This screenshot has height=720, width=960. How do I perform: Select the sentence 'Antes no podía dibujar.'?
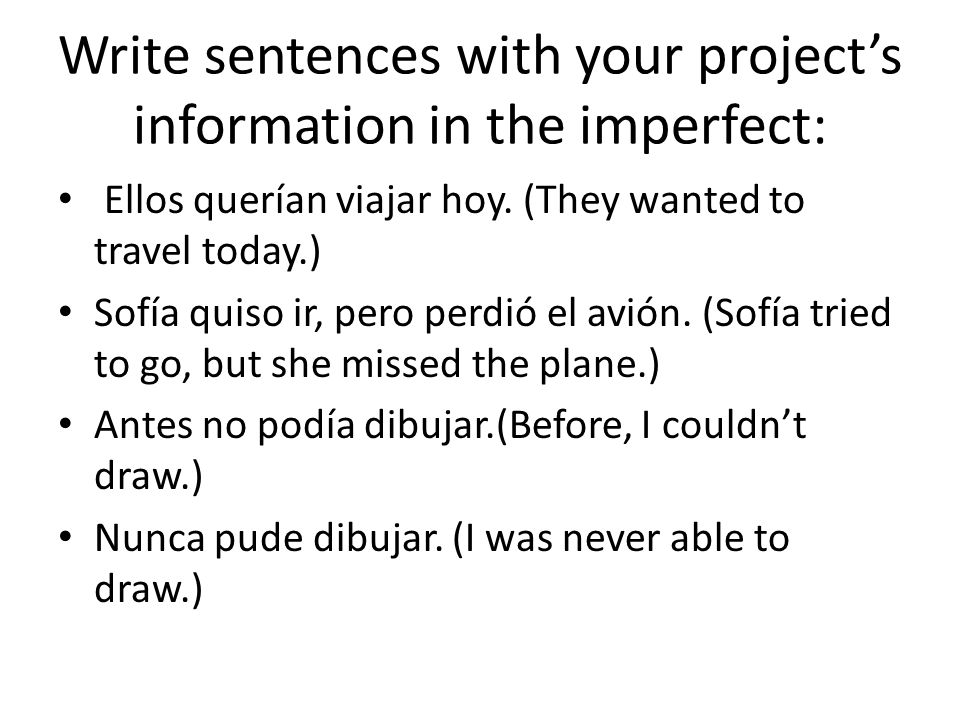294,426
